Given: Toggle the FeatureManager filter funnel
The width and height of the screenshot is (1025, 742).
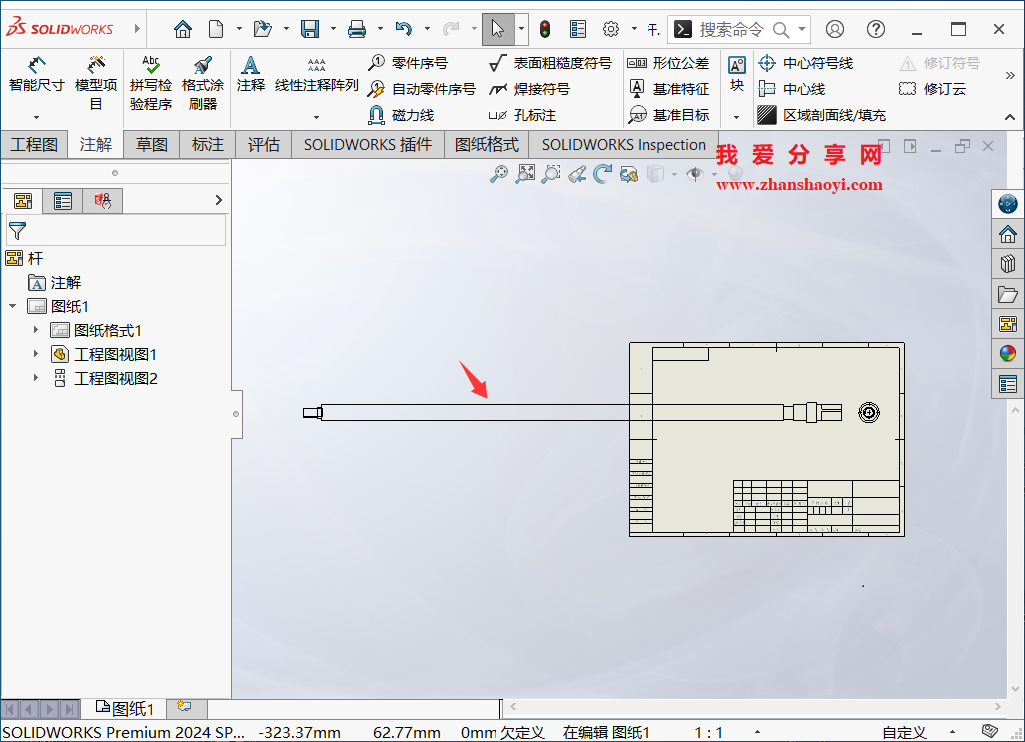Looking at the screenshot, I should coord(17,230).
